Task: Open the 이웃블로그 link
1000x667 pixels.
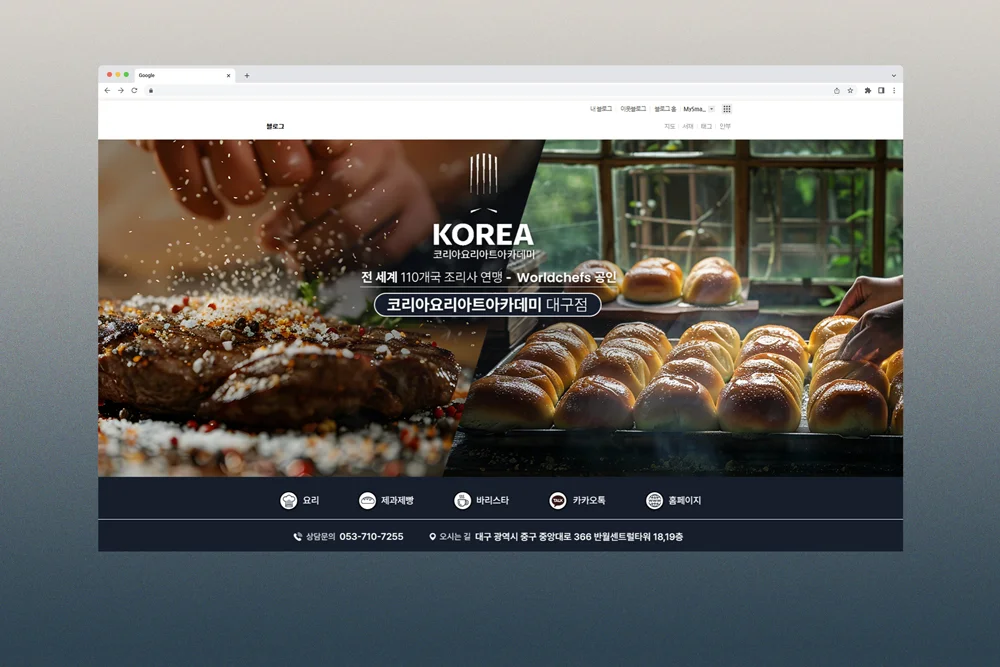Action: (x=633, y=109)
